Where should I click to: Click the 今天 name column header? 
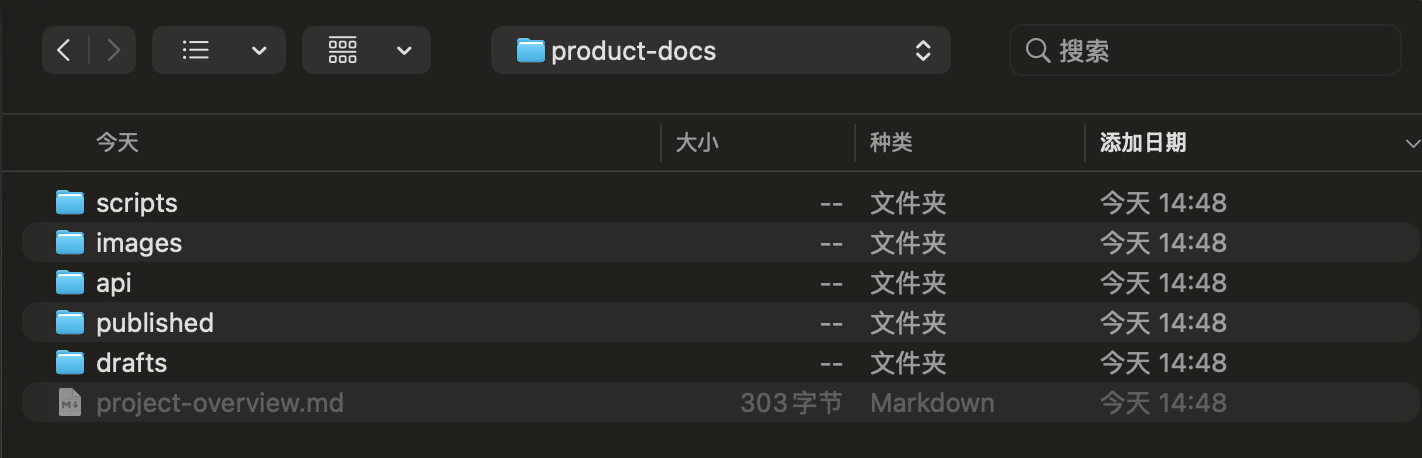[x=117, y=143]
